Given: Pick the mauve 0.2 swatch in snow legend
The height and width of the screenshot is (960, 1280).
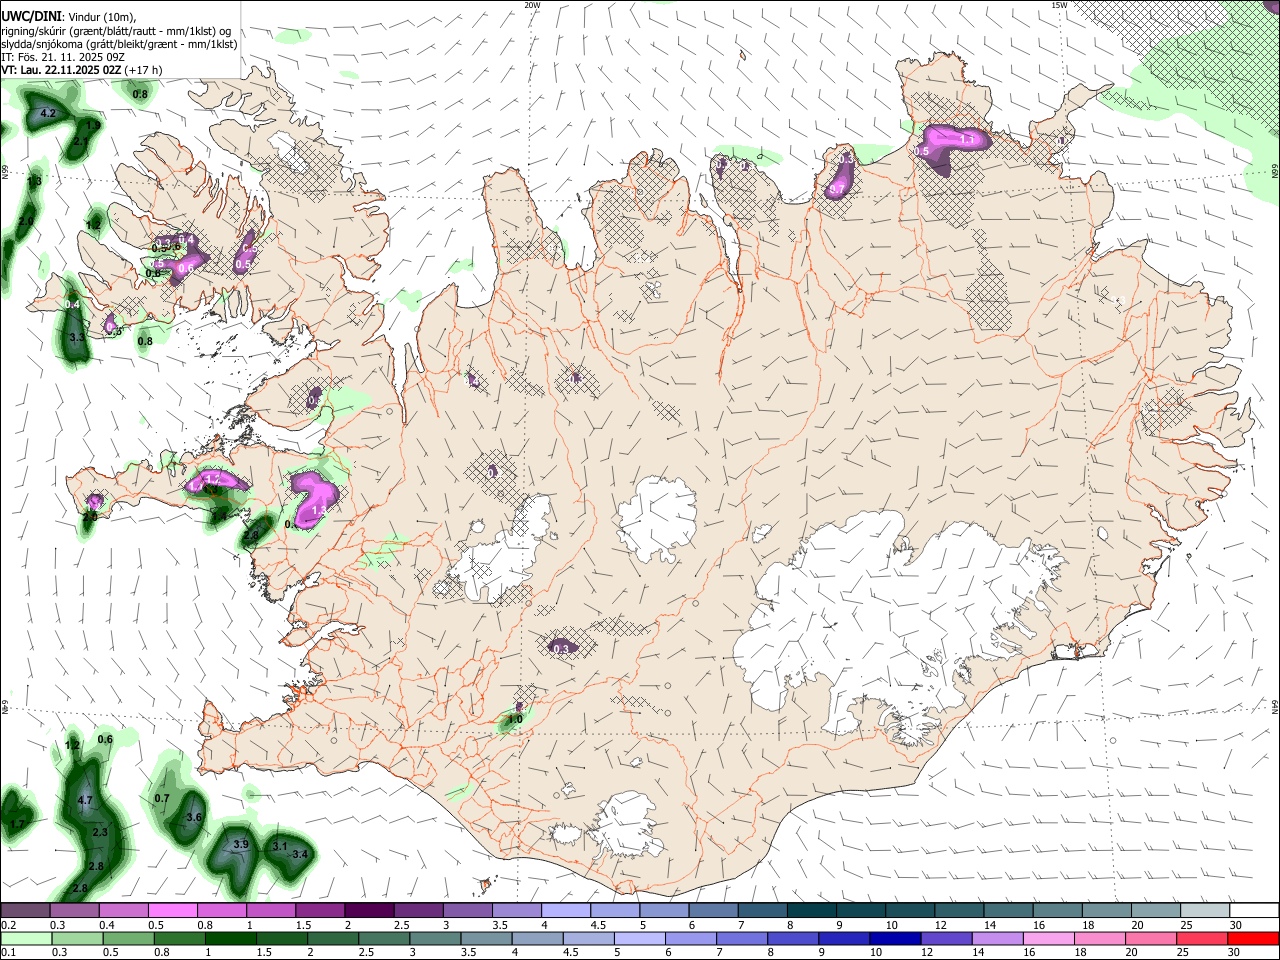Looking at the screenshot, I should [25, 911].
